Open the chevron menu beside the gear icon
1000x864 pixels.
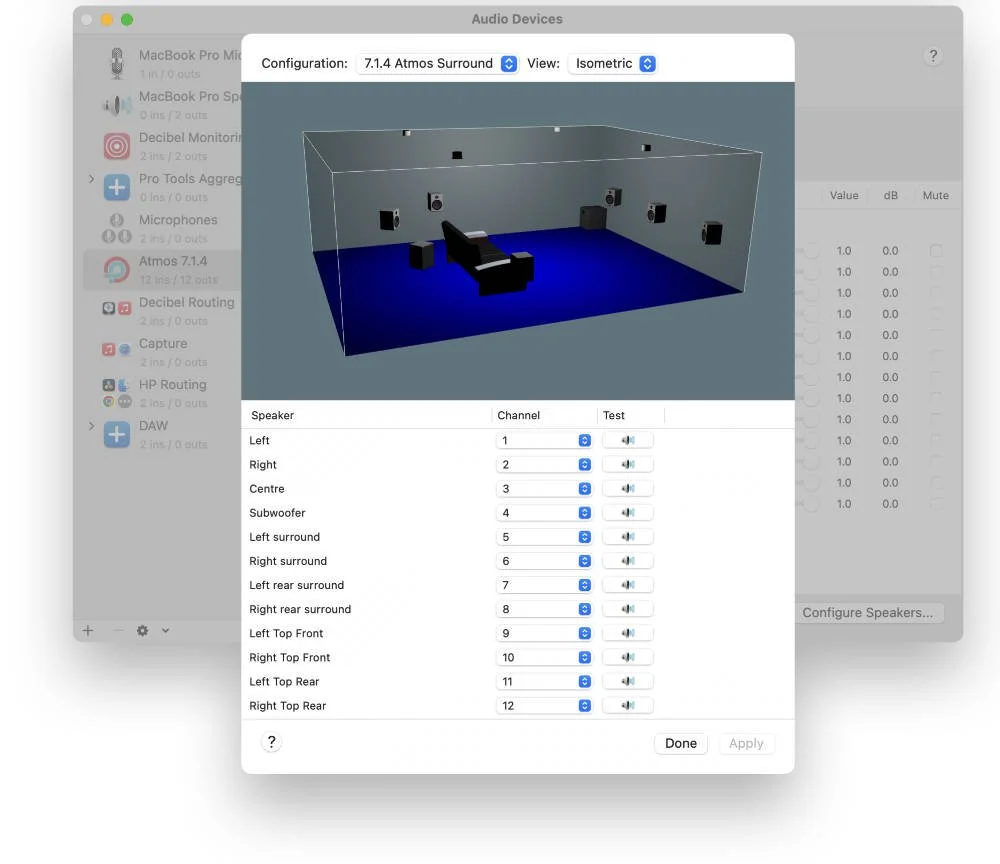[165, 631]
